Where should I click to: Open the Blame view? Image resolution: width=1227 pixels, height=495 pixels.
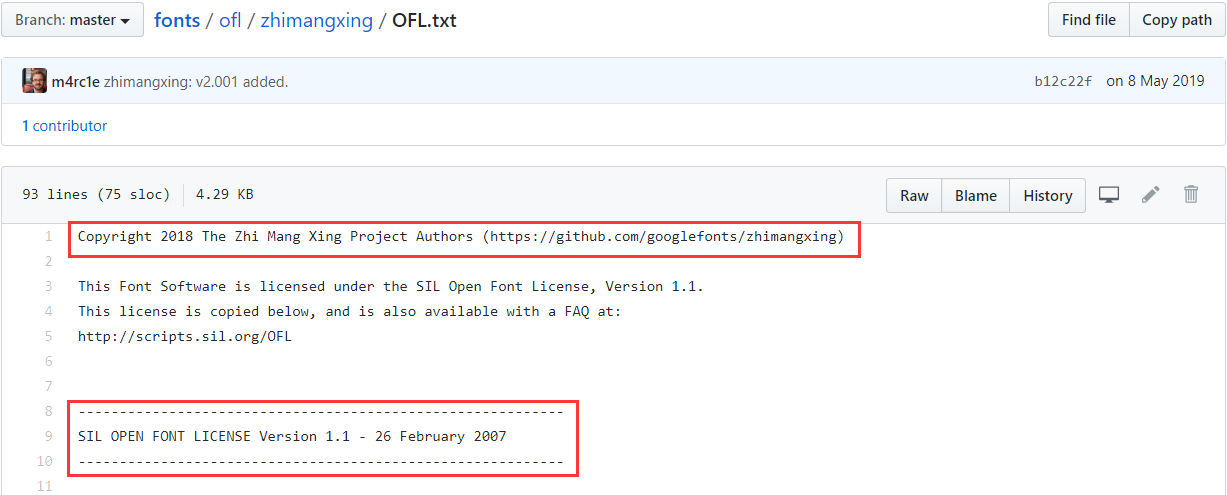976,196
